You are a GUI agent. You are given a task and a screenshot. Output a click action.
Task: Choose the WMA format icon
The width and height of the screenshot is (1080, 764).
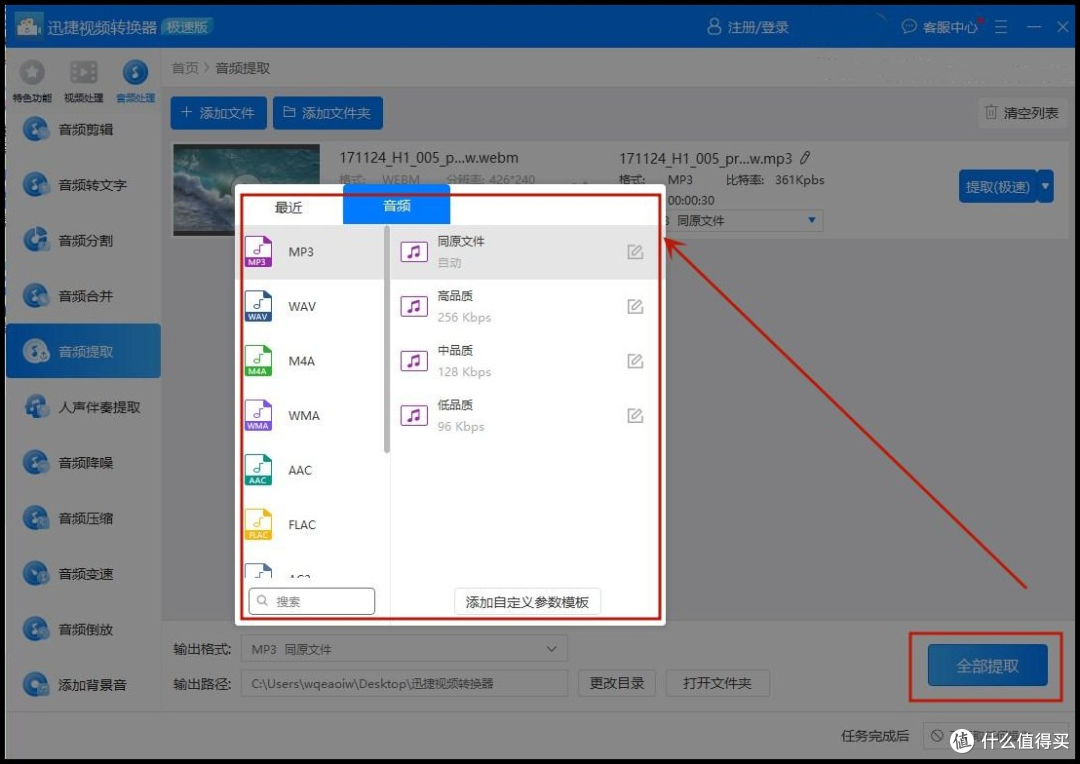point(258,415)
